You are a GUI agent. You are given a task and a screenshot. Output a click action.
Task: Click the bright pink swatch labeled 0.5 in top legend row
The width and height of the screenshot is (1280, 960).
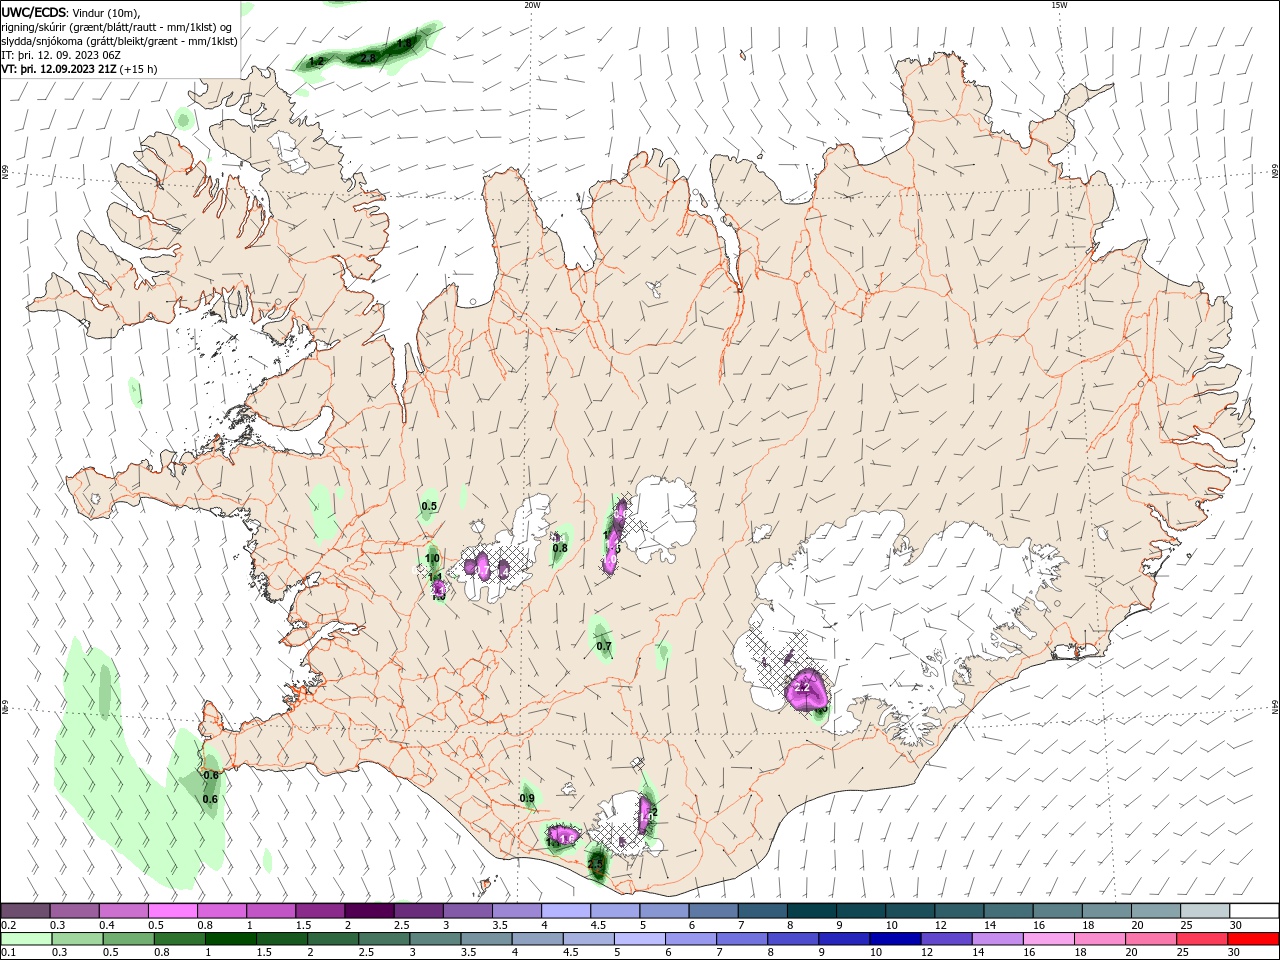coord(173,911)
